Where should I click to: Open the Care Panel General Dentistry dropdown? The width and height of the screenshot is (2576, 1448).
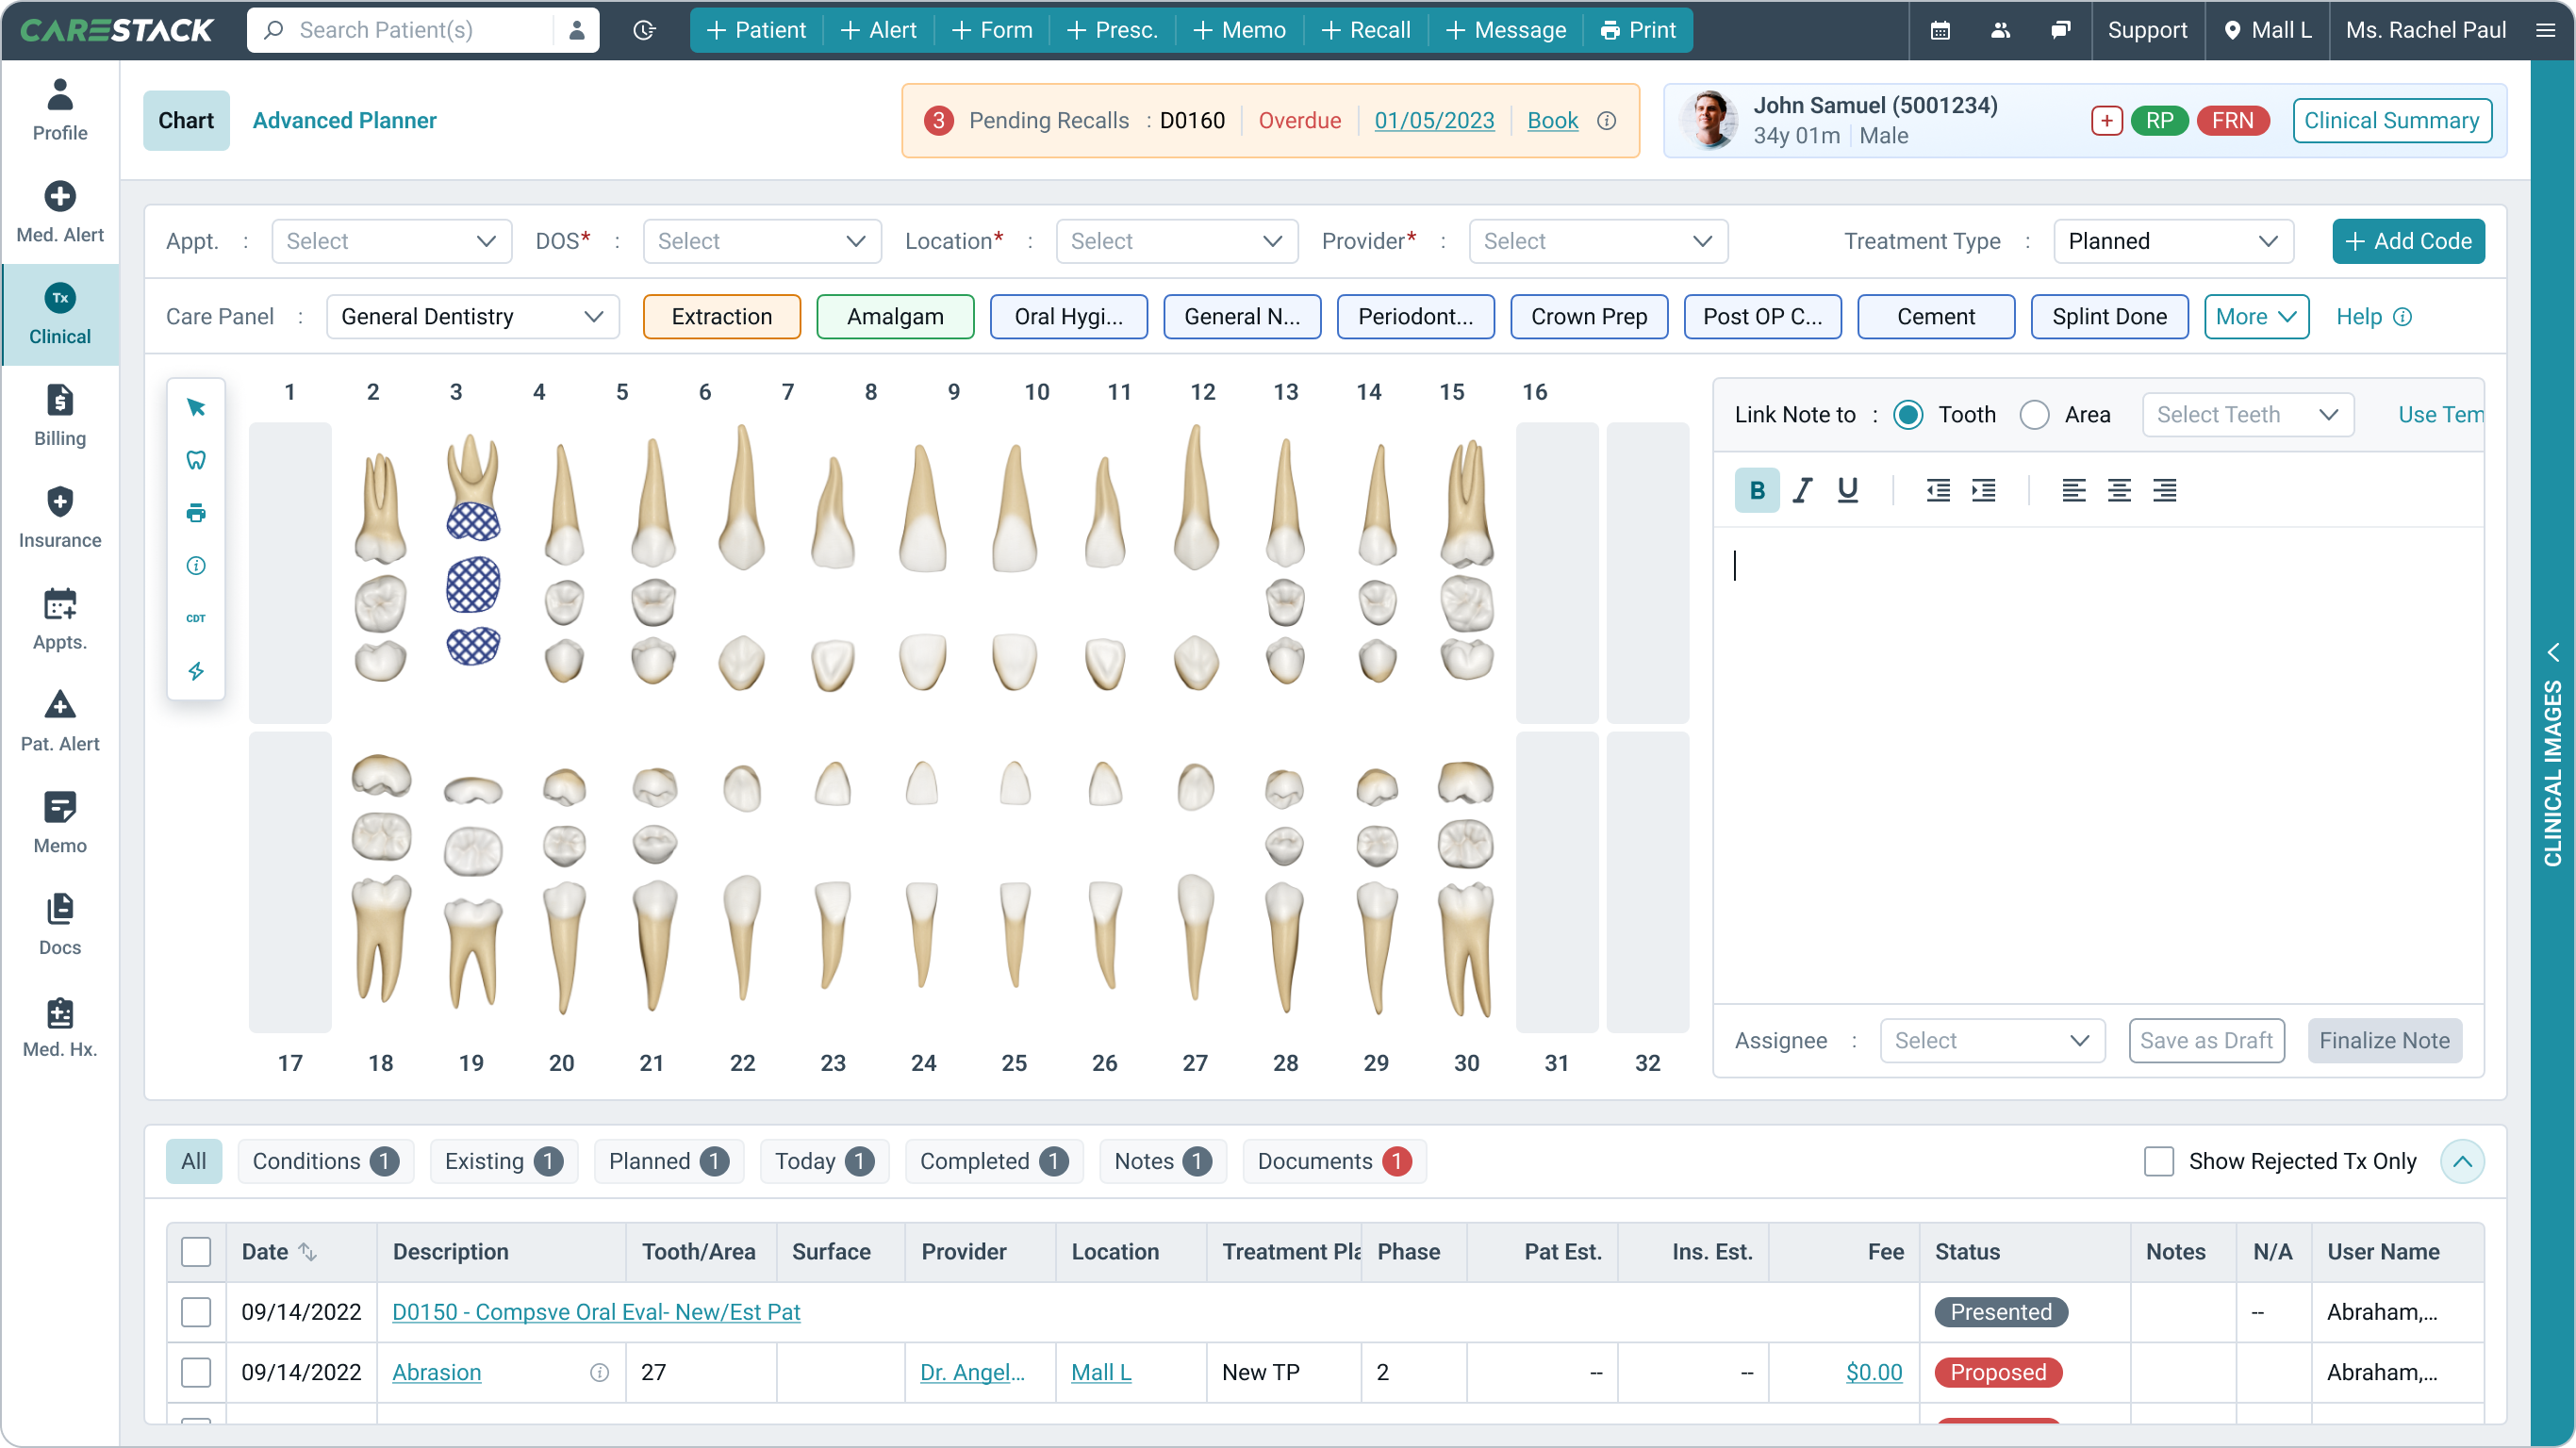(x=473, y=317)
